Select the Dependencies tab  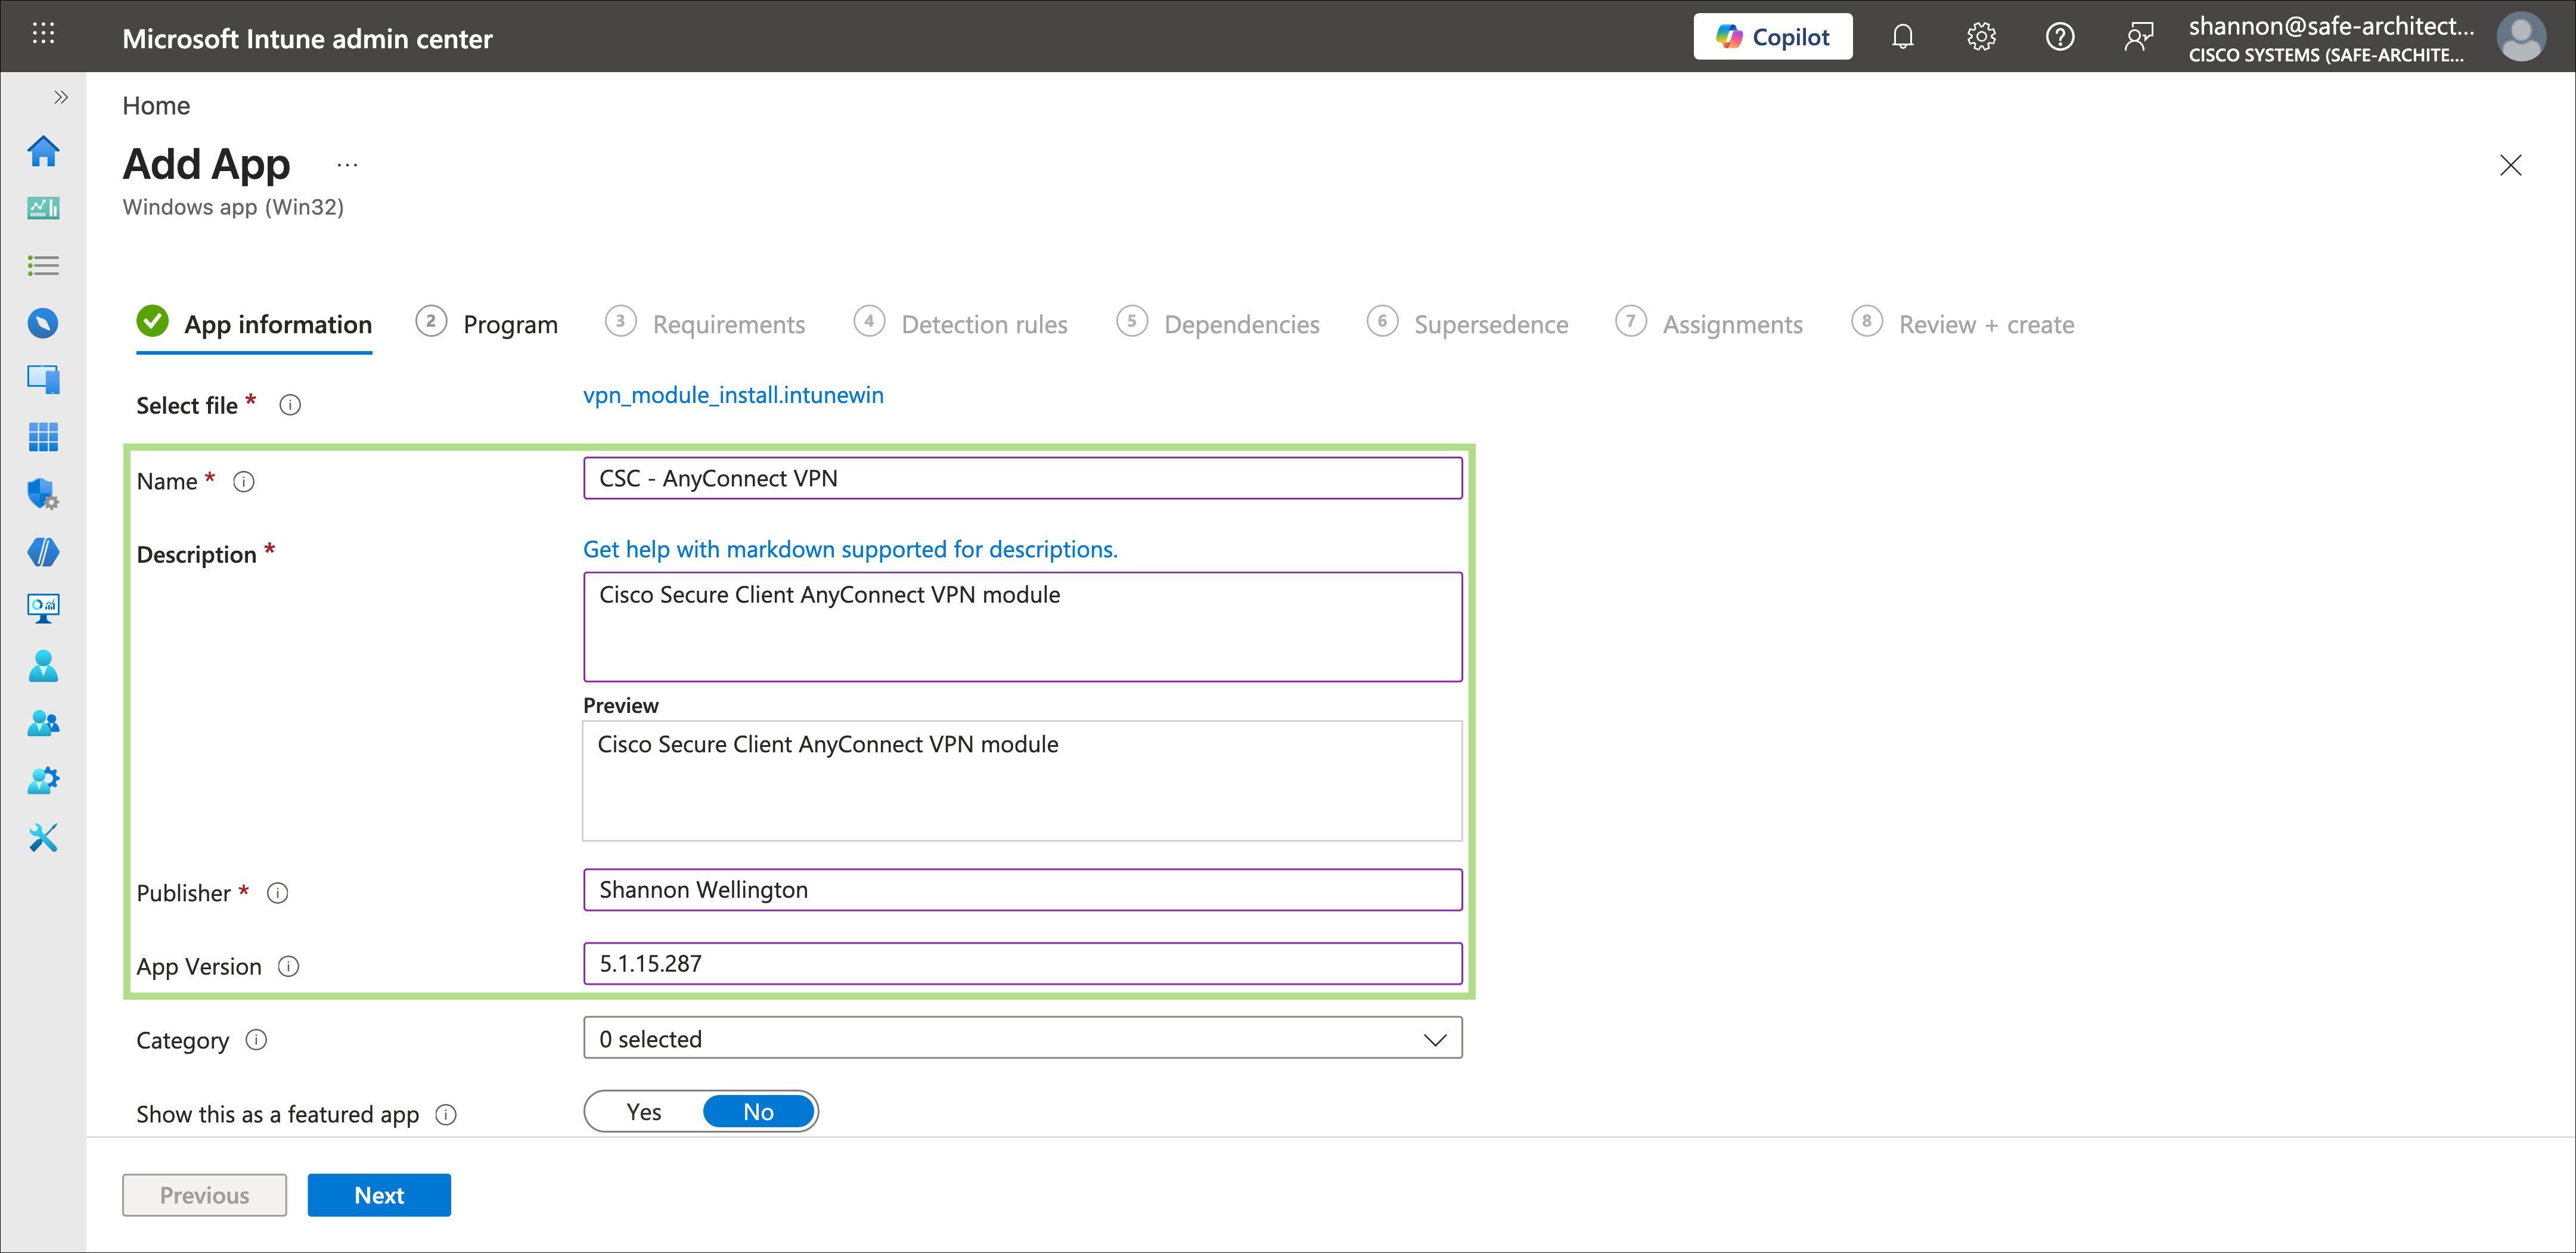[x=1218, y=324]
